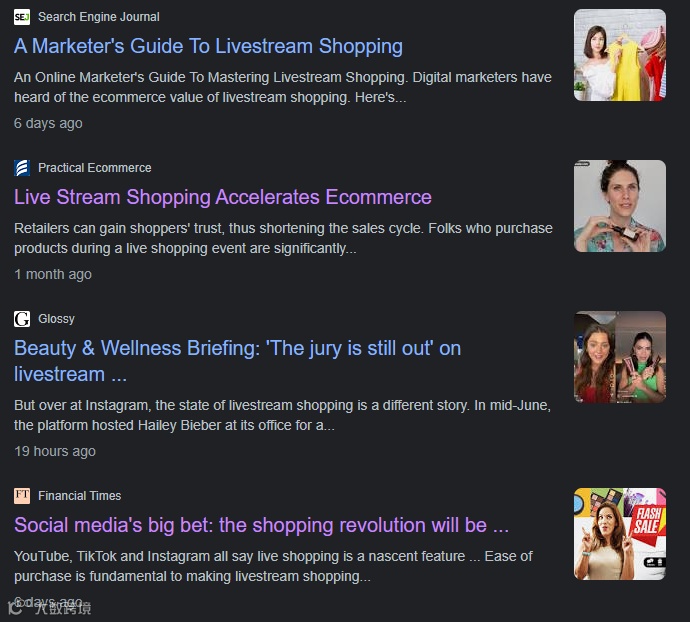Click the Practical Ecommerce favicon
This screenshot has width=690, height=622.
tap(22, 168)
